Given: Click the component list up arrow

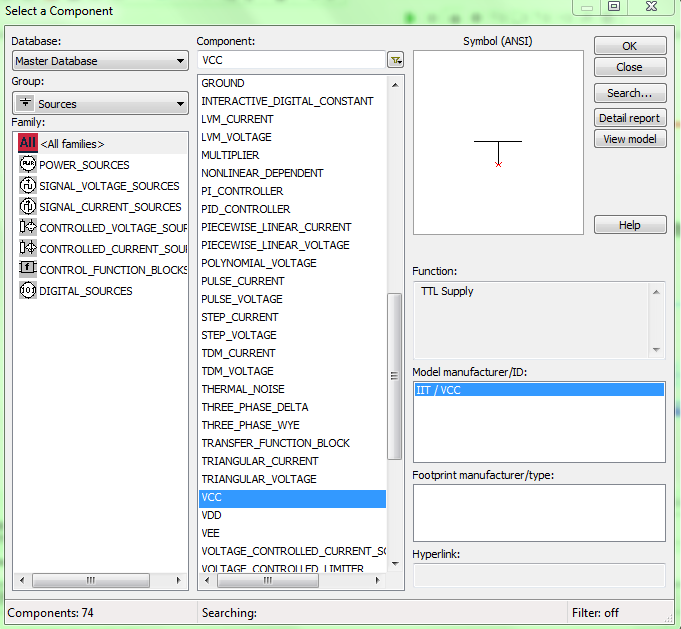Looking at the screenshot, I should [395, 85].
